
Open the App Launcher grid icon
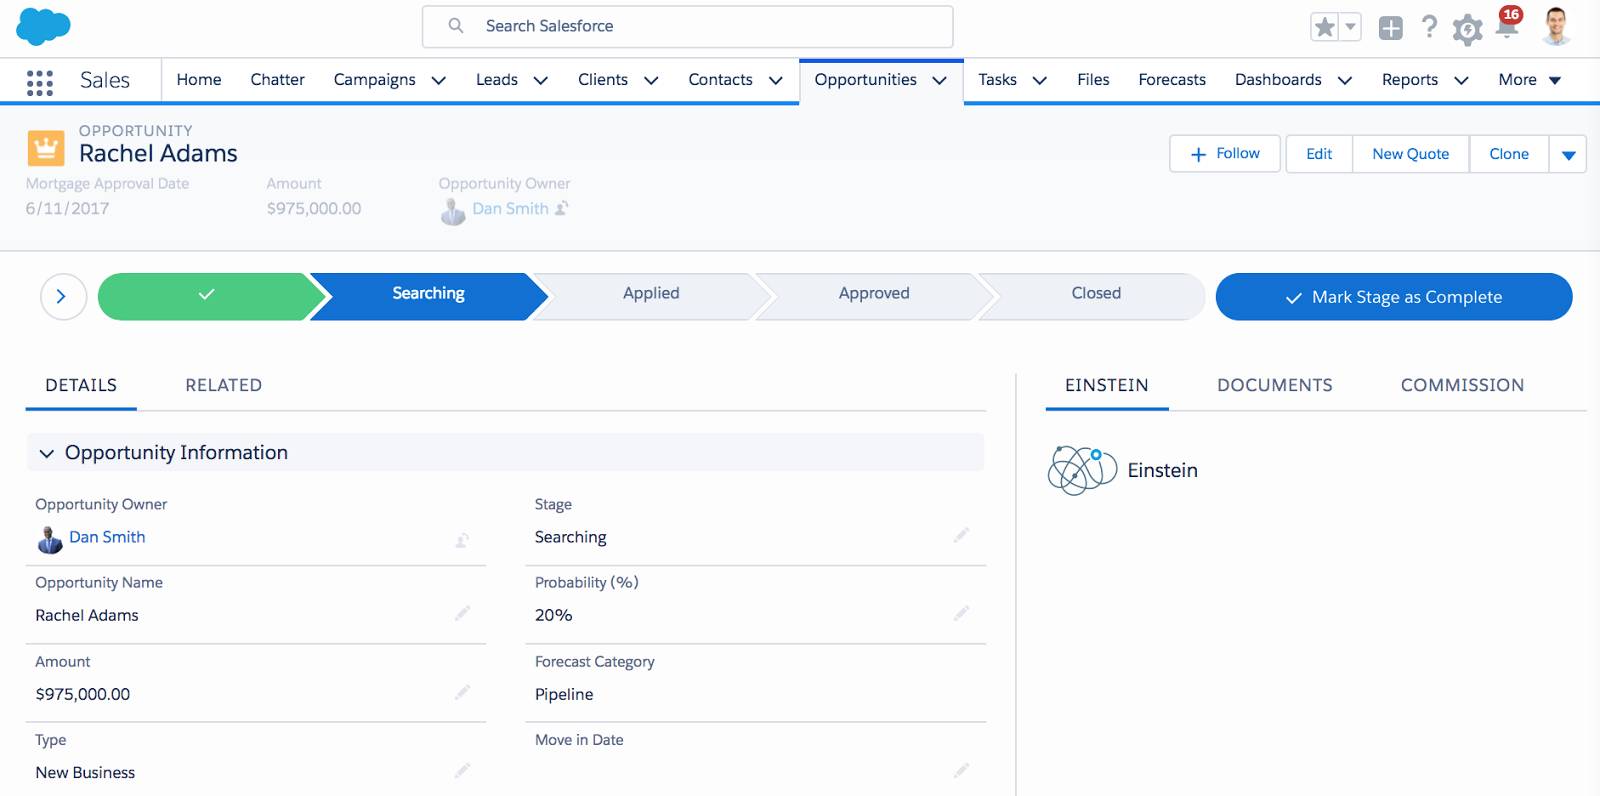coord(40,82)
